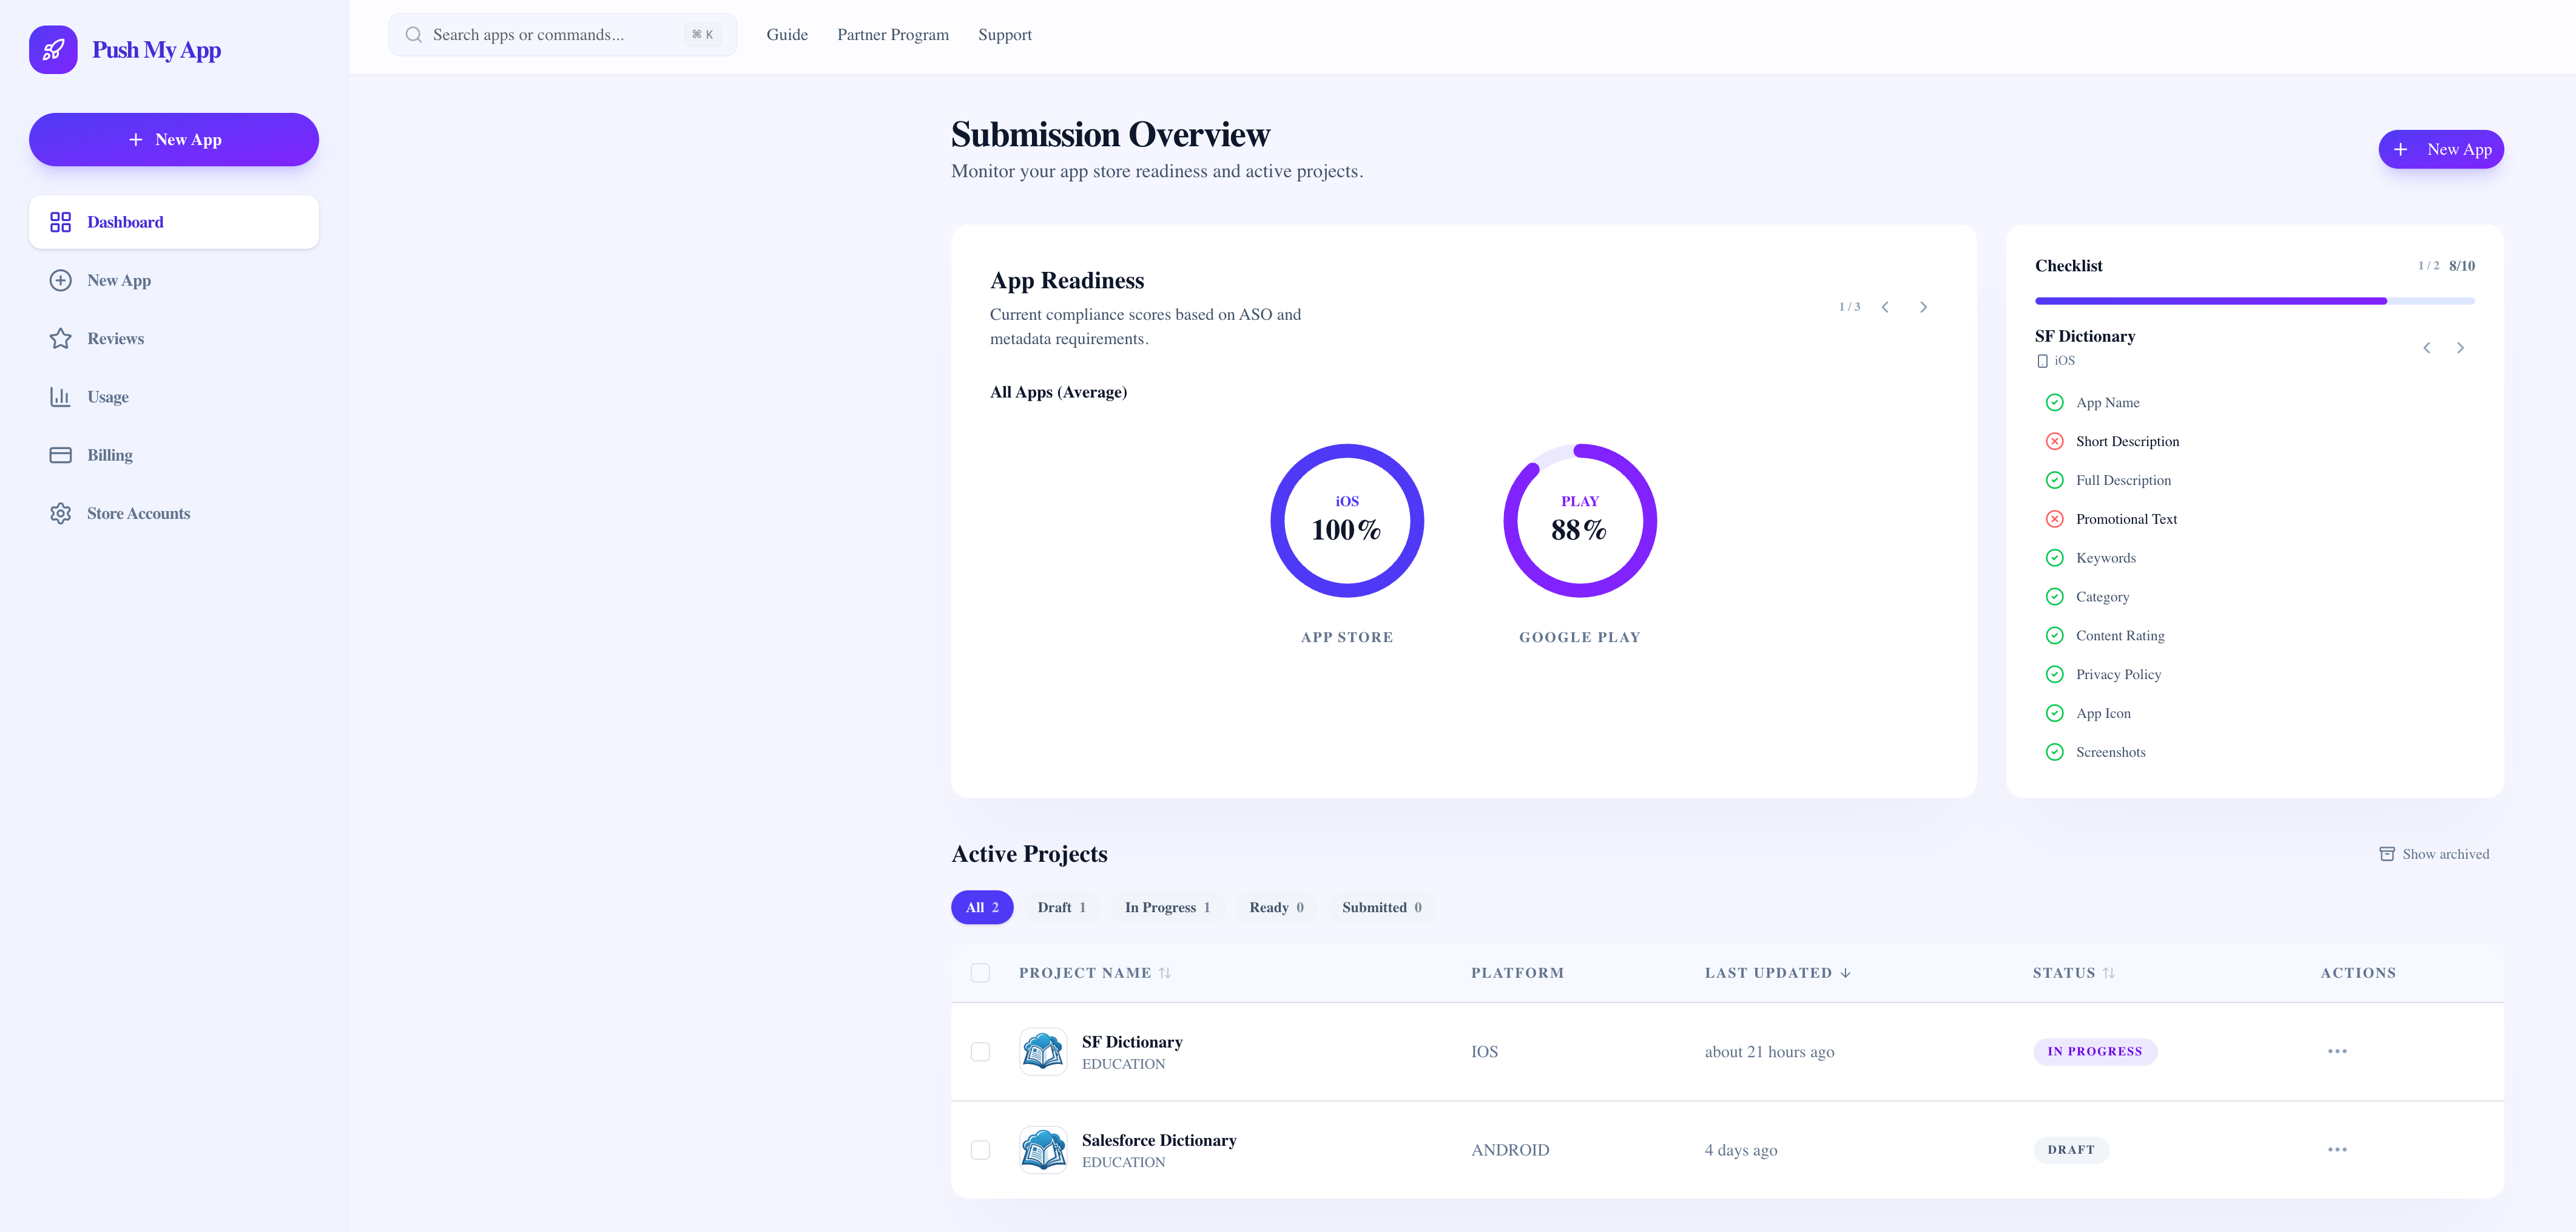
Task: Open the Partner Program link
Action: click(892, 35)
